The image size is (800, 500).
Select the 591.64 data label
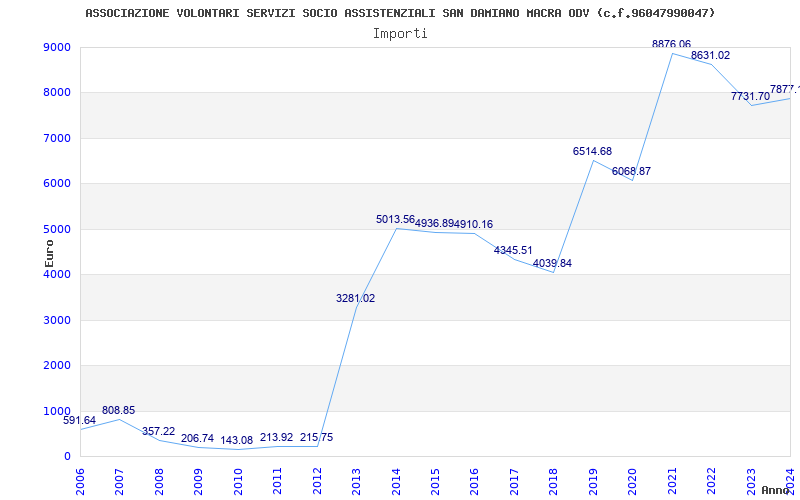pos(79,420)
